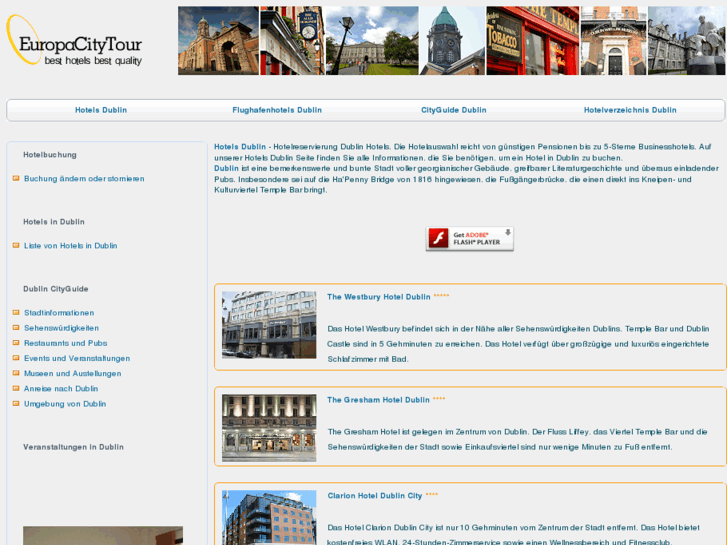Click header photo of Tobacco shop front
727x545 pixels.
click(532, 40)
